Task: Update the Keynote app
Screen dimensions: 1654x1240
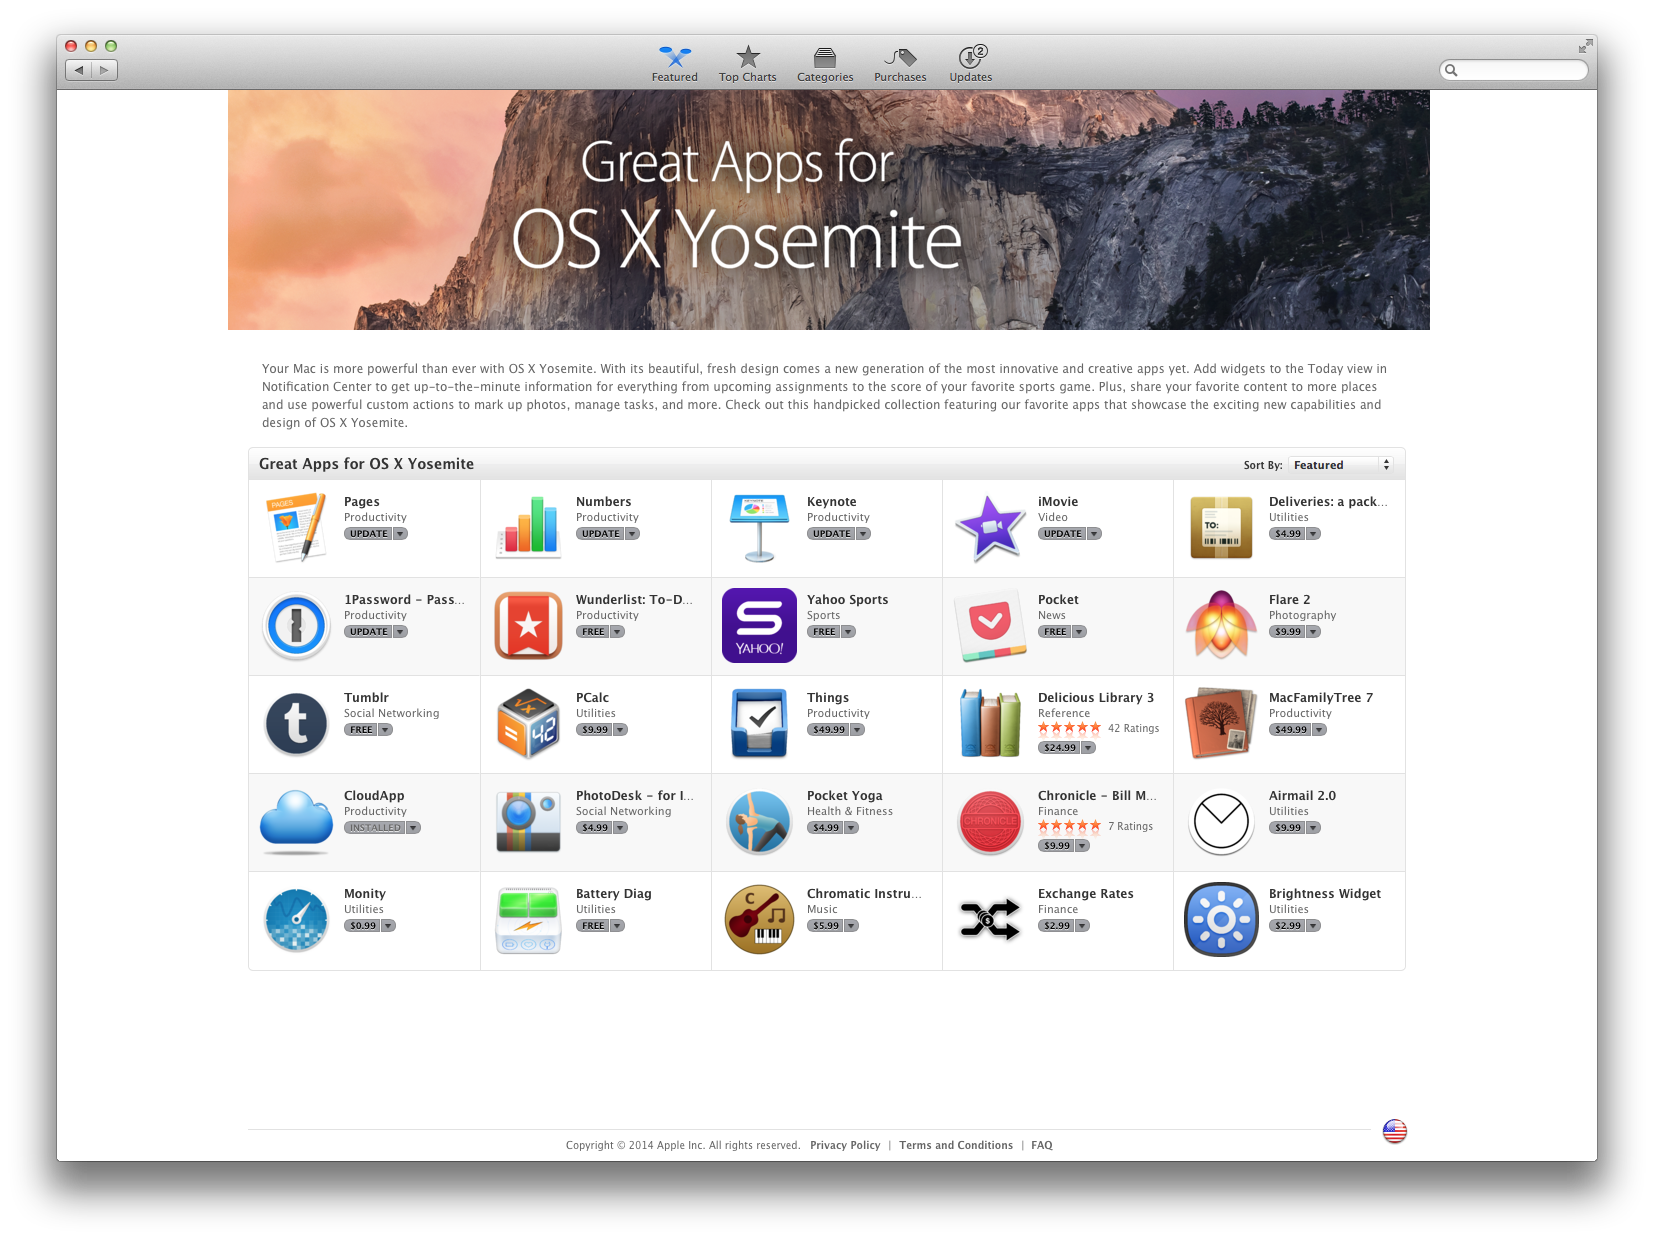Action: point(831,534)
